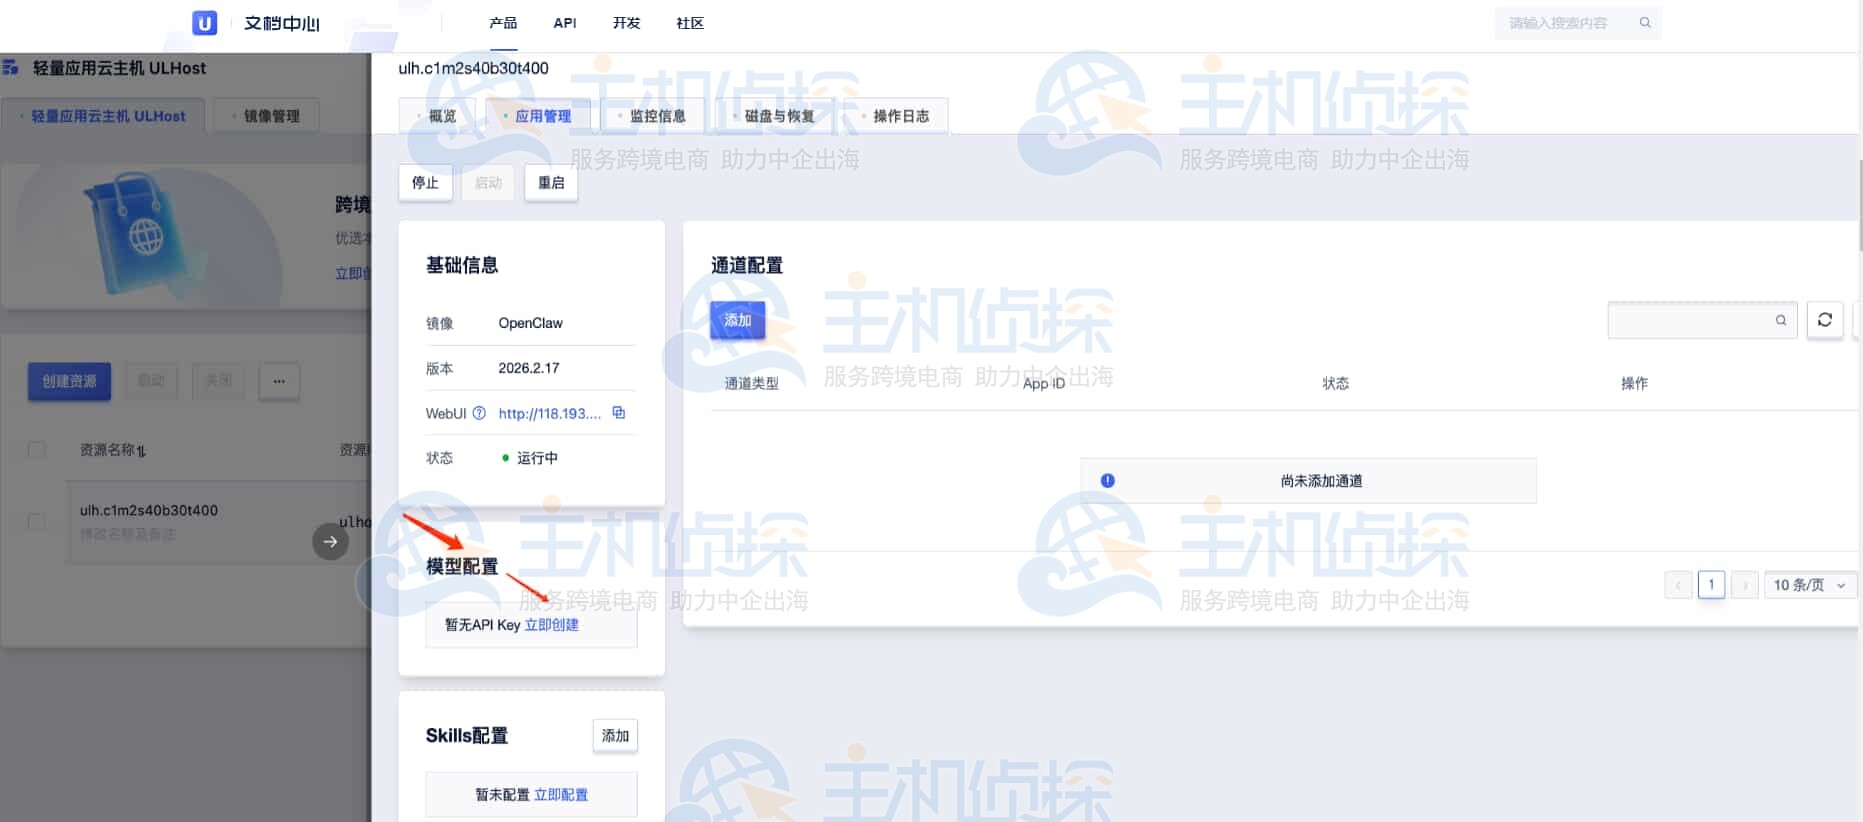Select page 1 in pagination

tap(1711, 584)
